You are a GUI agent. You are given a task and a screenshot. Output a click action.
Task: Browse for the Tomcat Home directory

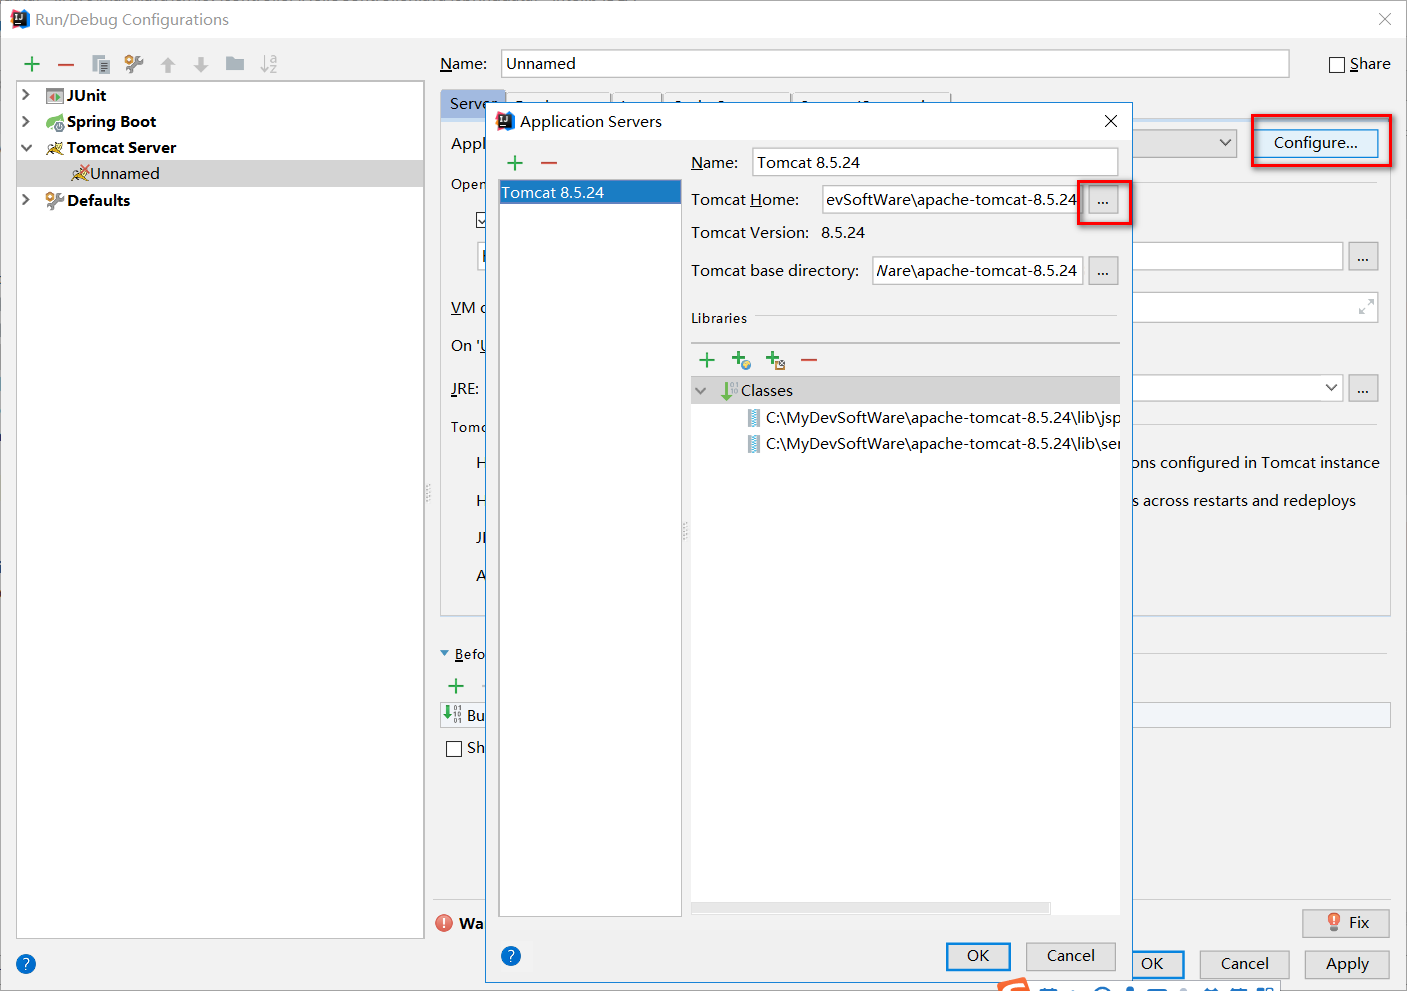coord(1103,201)
